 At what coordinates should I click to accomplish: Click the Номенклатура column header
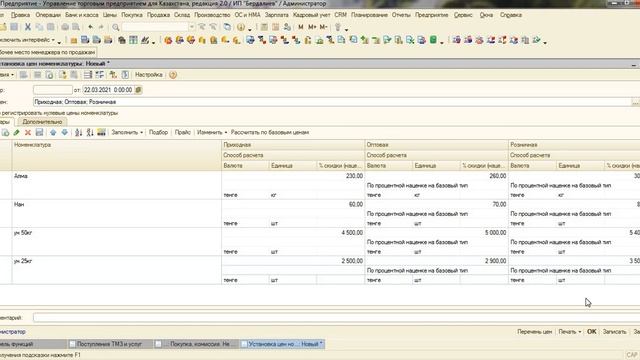(x=117, y=155)
